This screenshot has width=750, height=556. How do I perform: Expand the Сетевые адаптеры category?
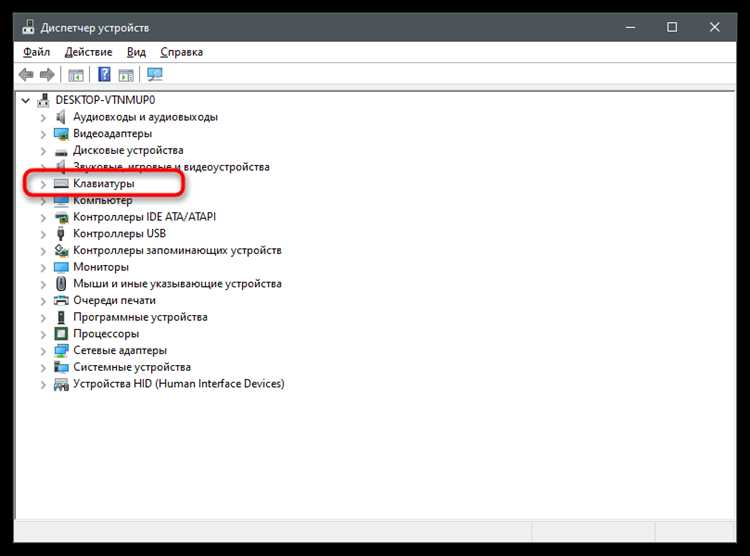click(x=43, y=351)
